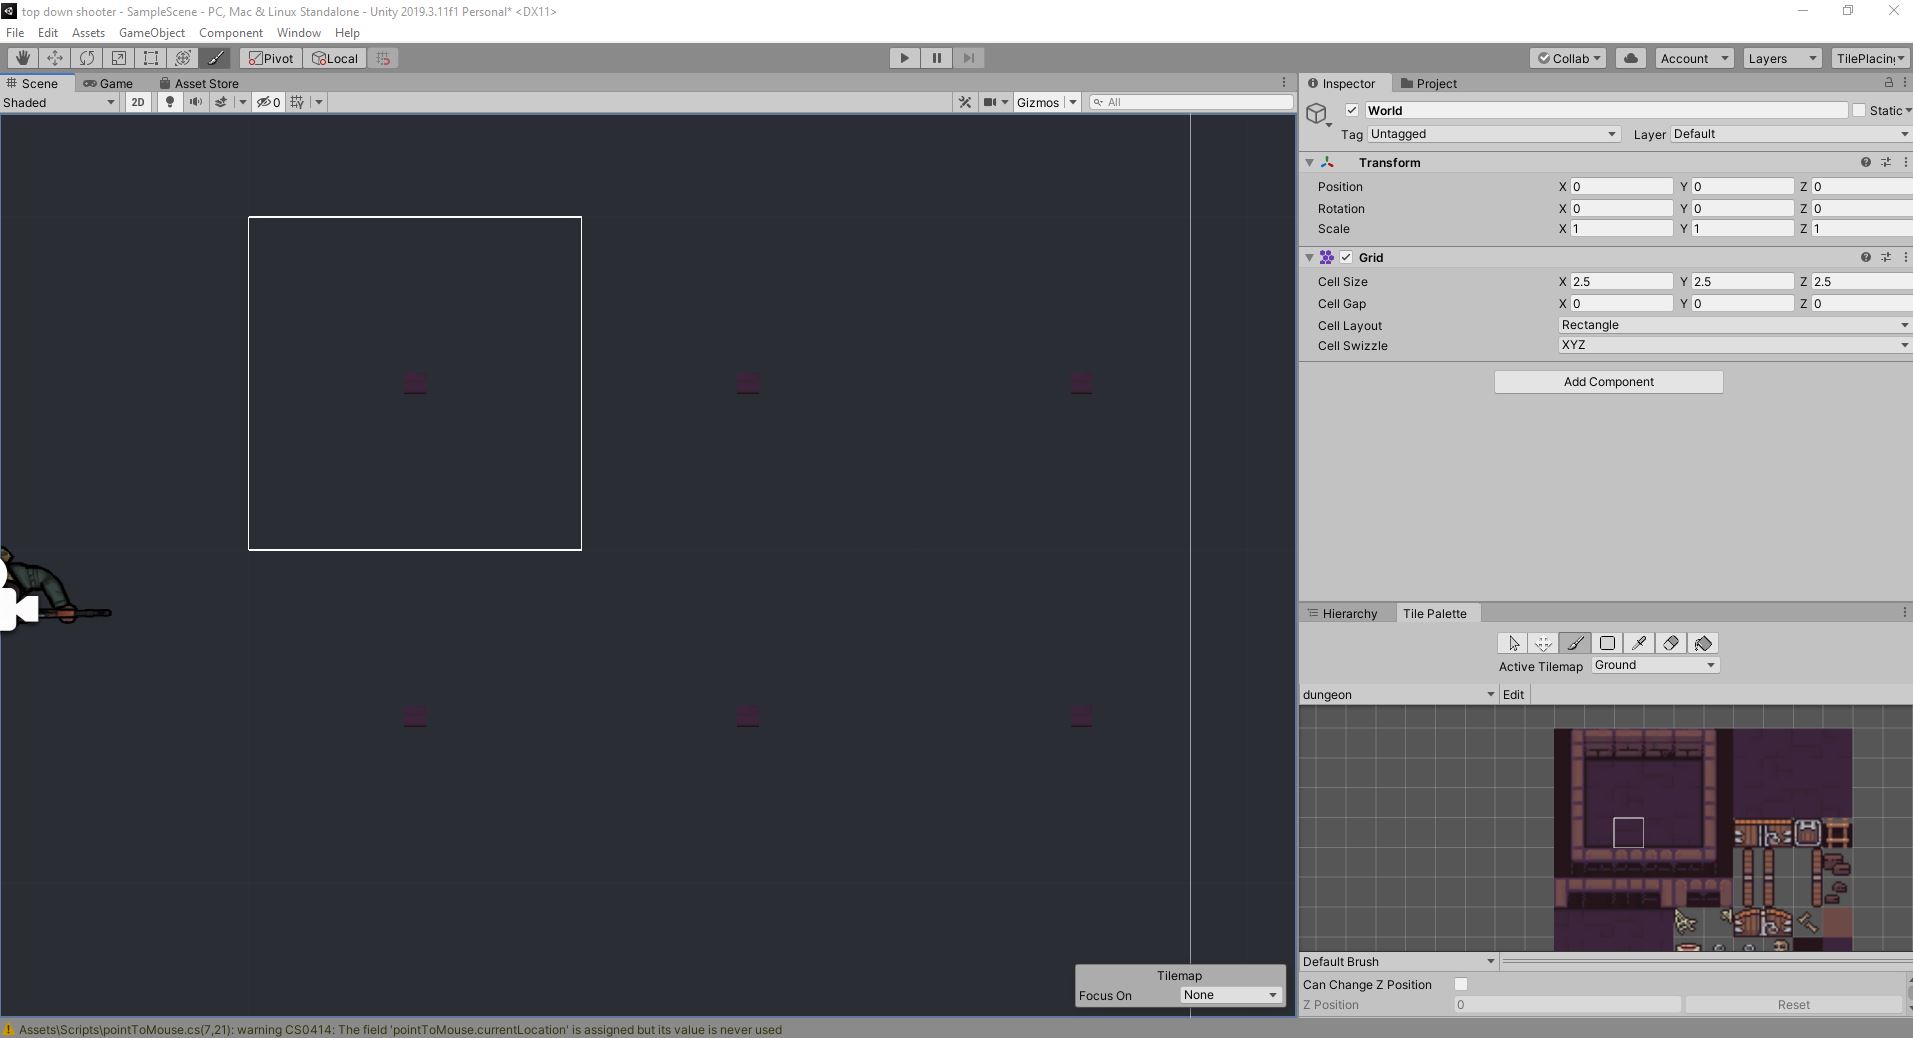Enable Can Change Z Position checkbox

1462,984
